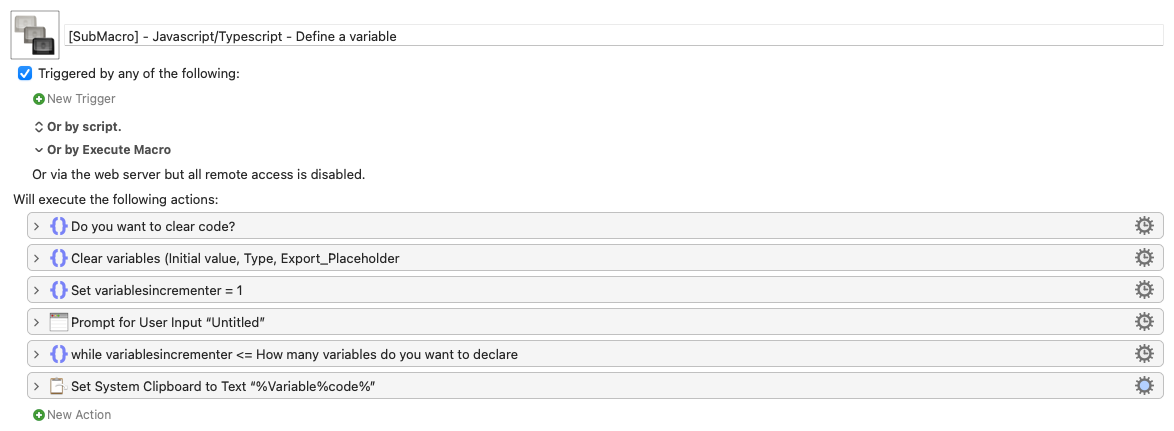Open gear menu for Set variablesincrementer action
Screen dimensions: 1174x431
point(1143,290)
